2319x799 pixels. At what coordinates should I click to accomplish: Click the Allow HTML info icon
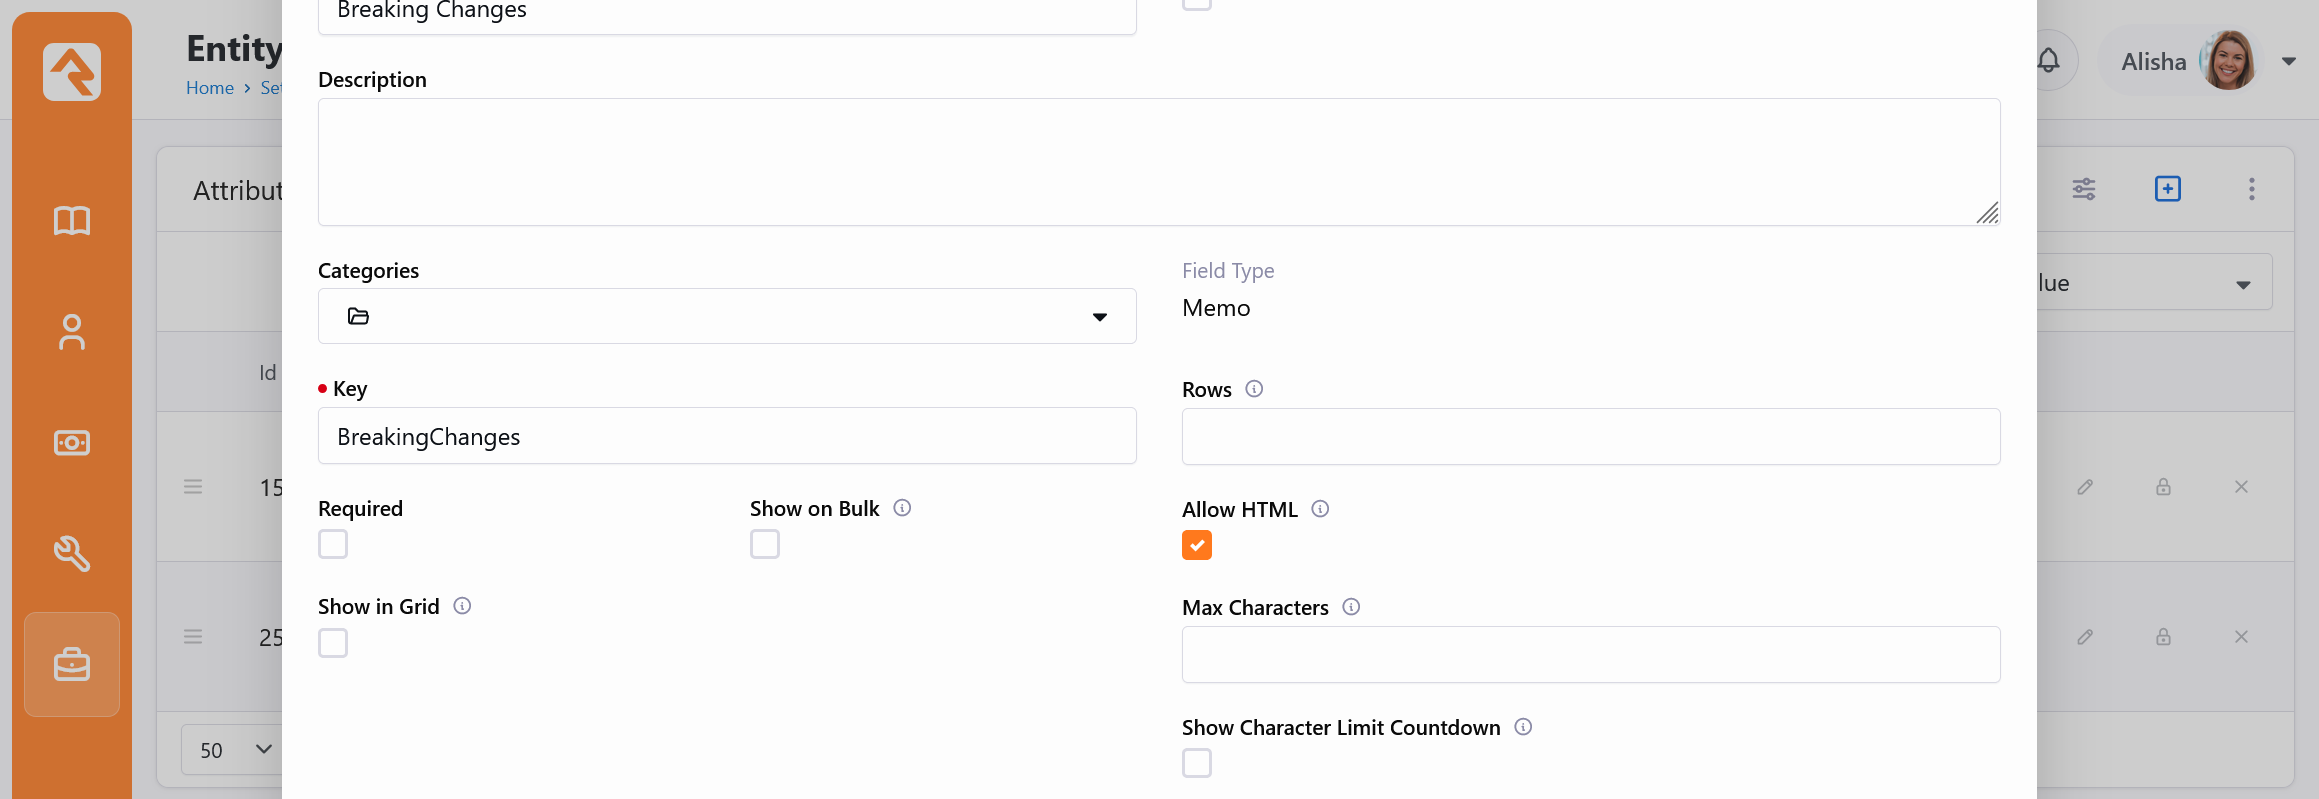(x=1320, y=509)
